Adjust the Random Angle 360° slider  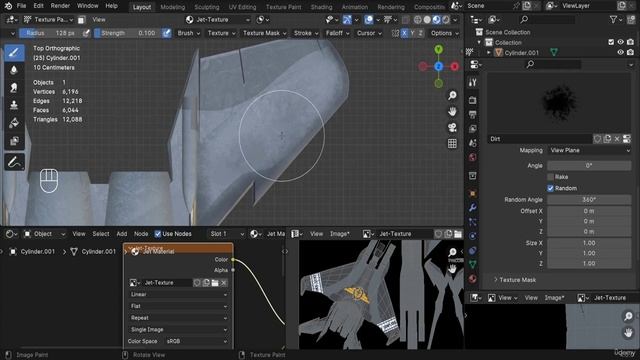(589, 200)
